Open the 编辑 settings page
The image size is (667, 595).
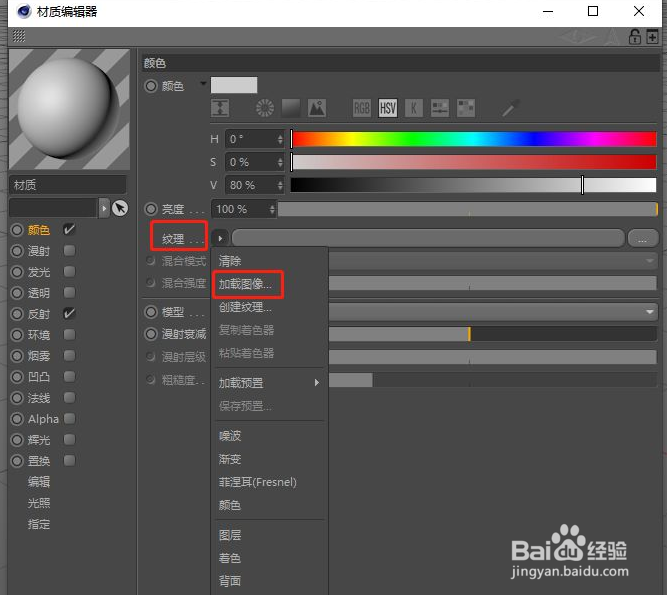click(x=39, y=482)
